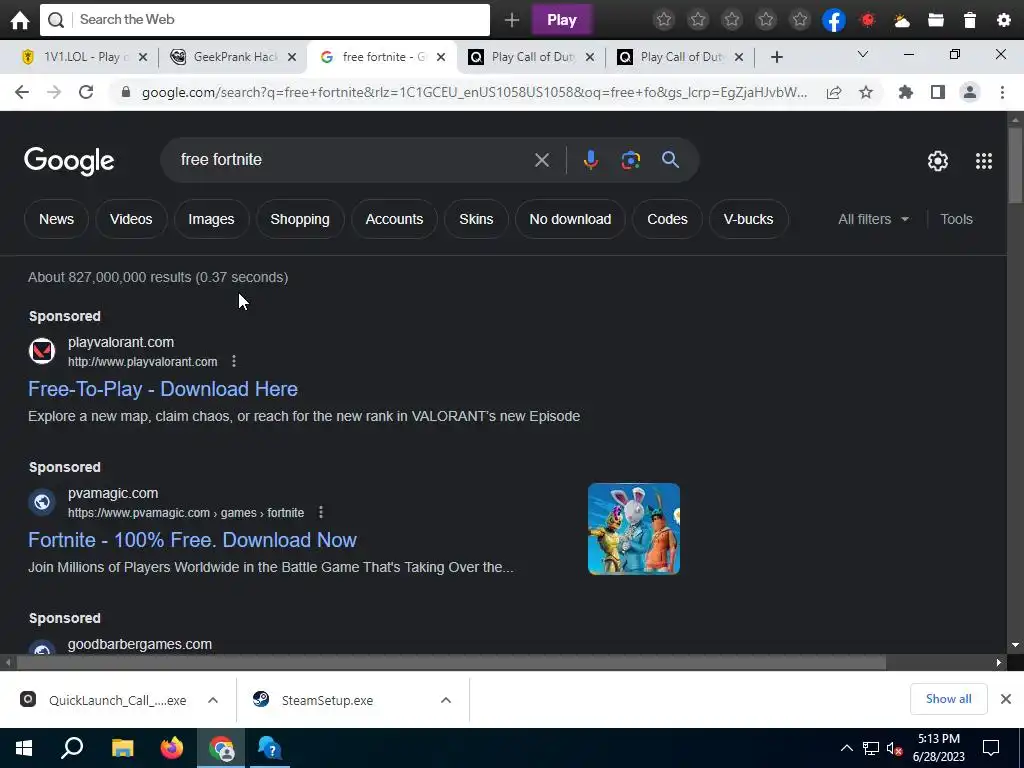
Task: Expand SteamSetup.exe download options
Action: (x=446, y=700)
